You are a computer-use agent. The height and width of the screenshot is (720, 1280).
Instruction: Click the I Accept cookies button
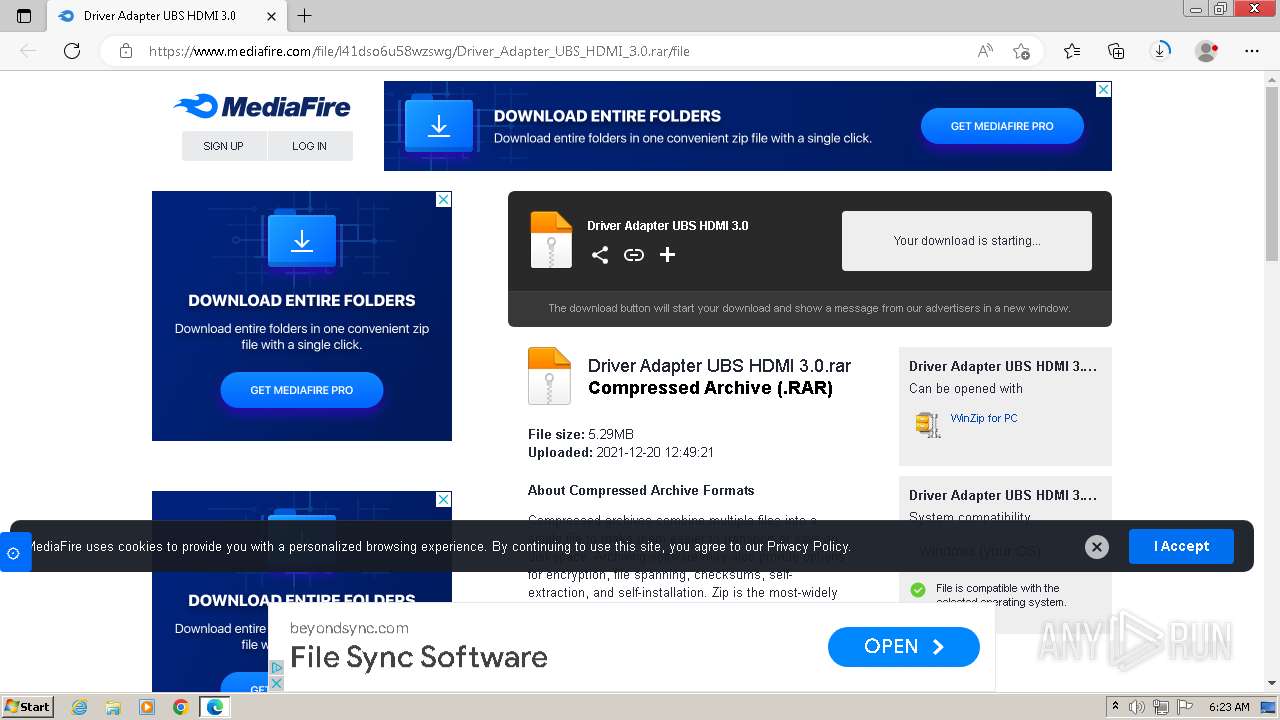point(1181,546)
